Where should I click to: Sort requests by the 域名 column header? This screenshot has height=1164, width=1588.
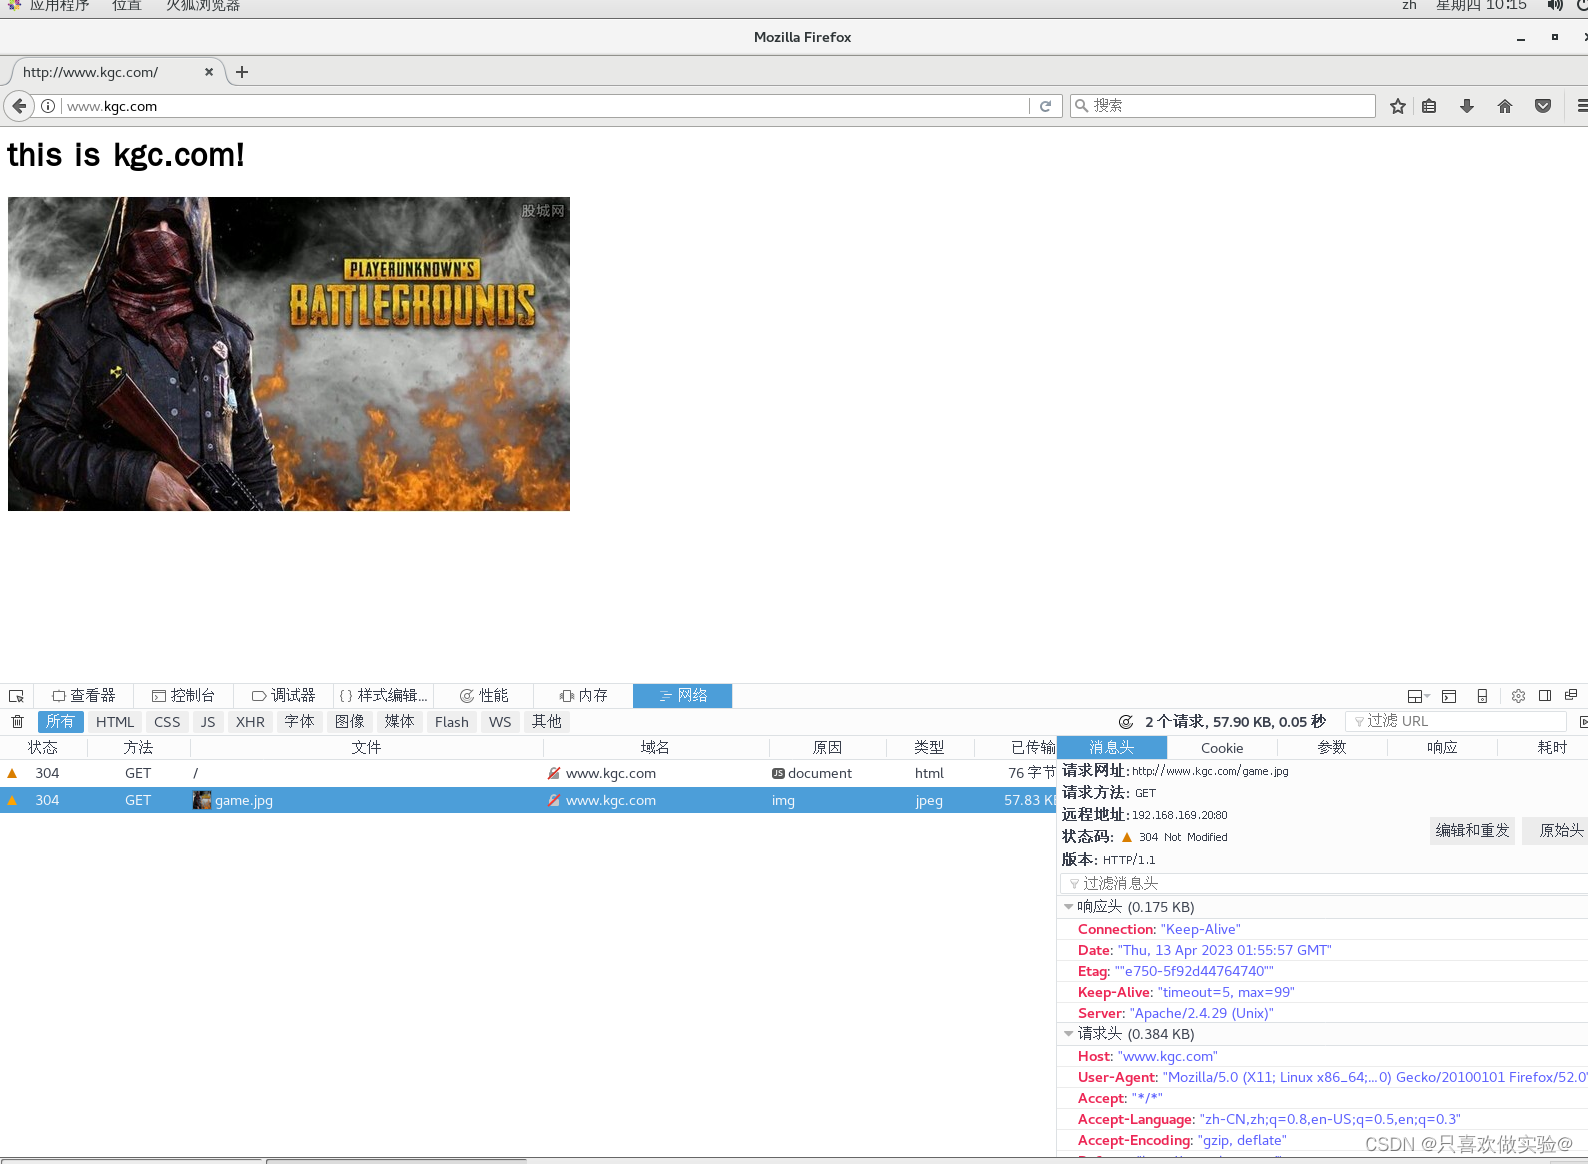(x=656, y=748)
